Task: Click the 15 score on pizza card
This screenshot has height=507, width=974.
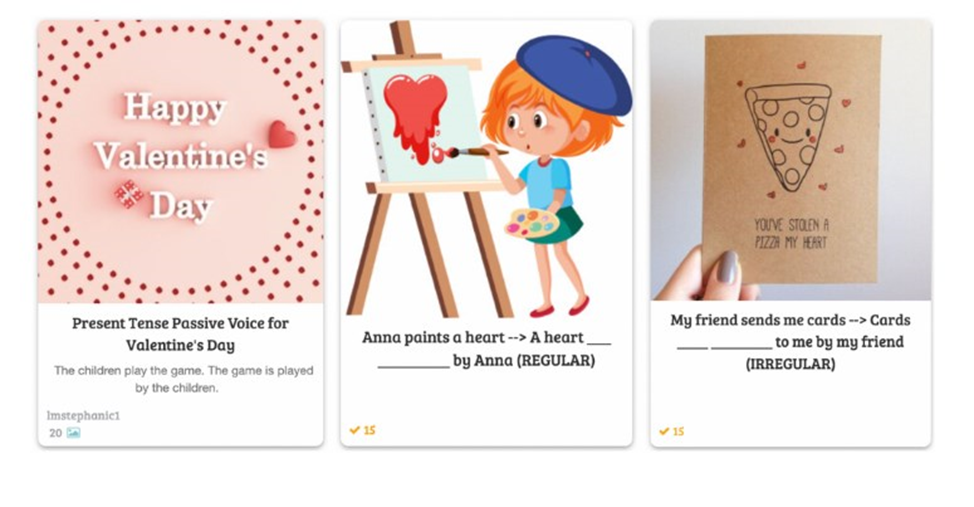Action: click(x=678, y=431)
